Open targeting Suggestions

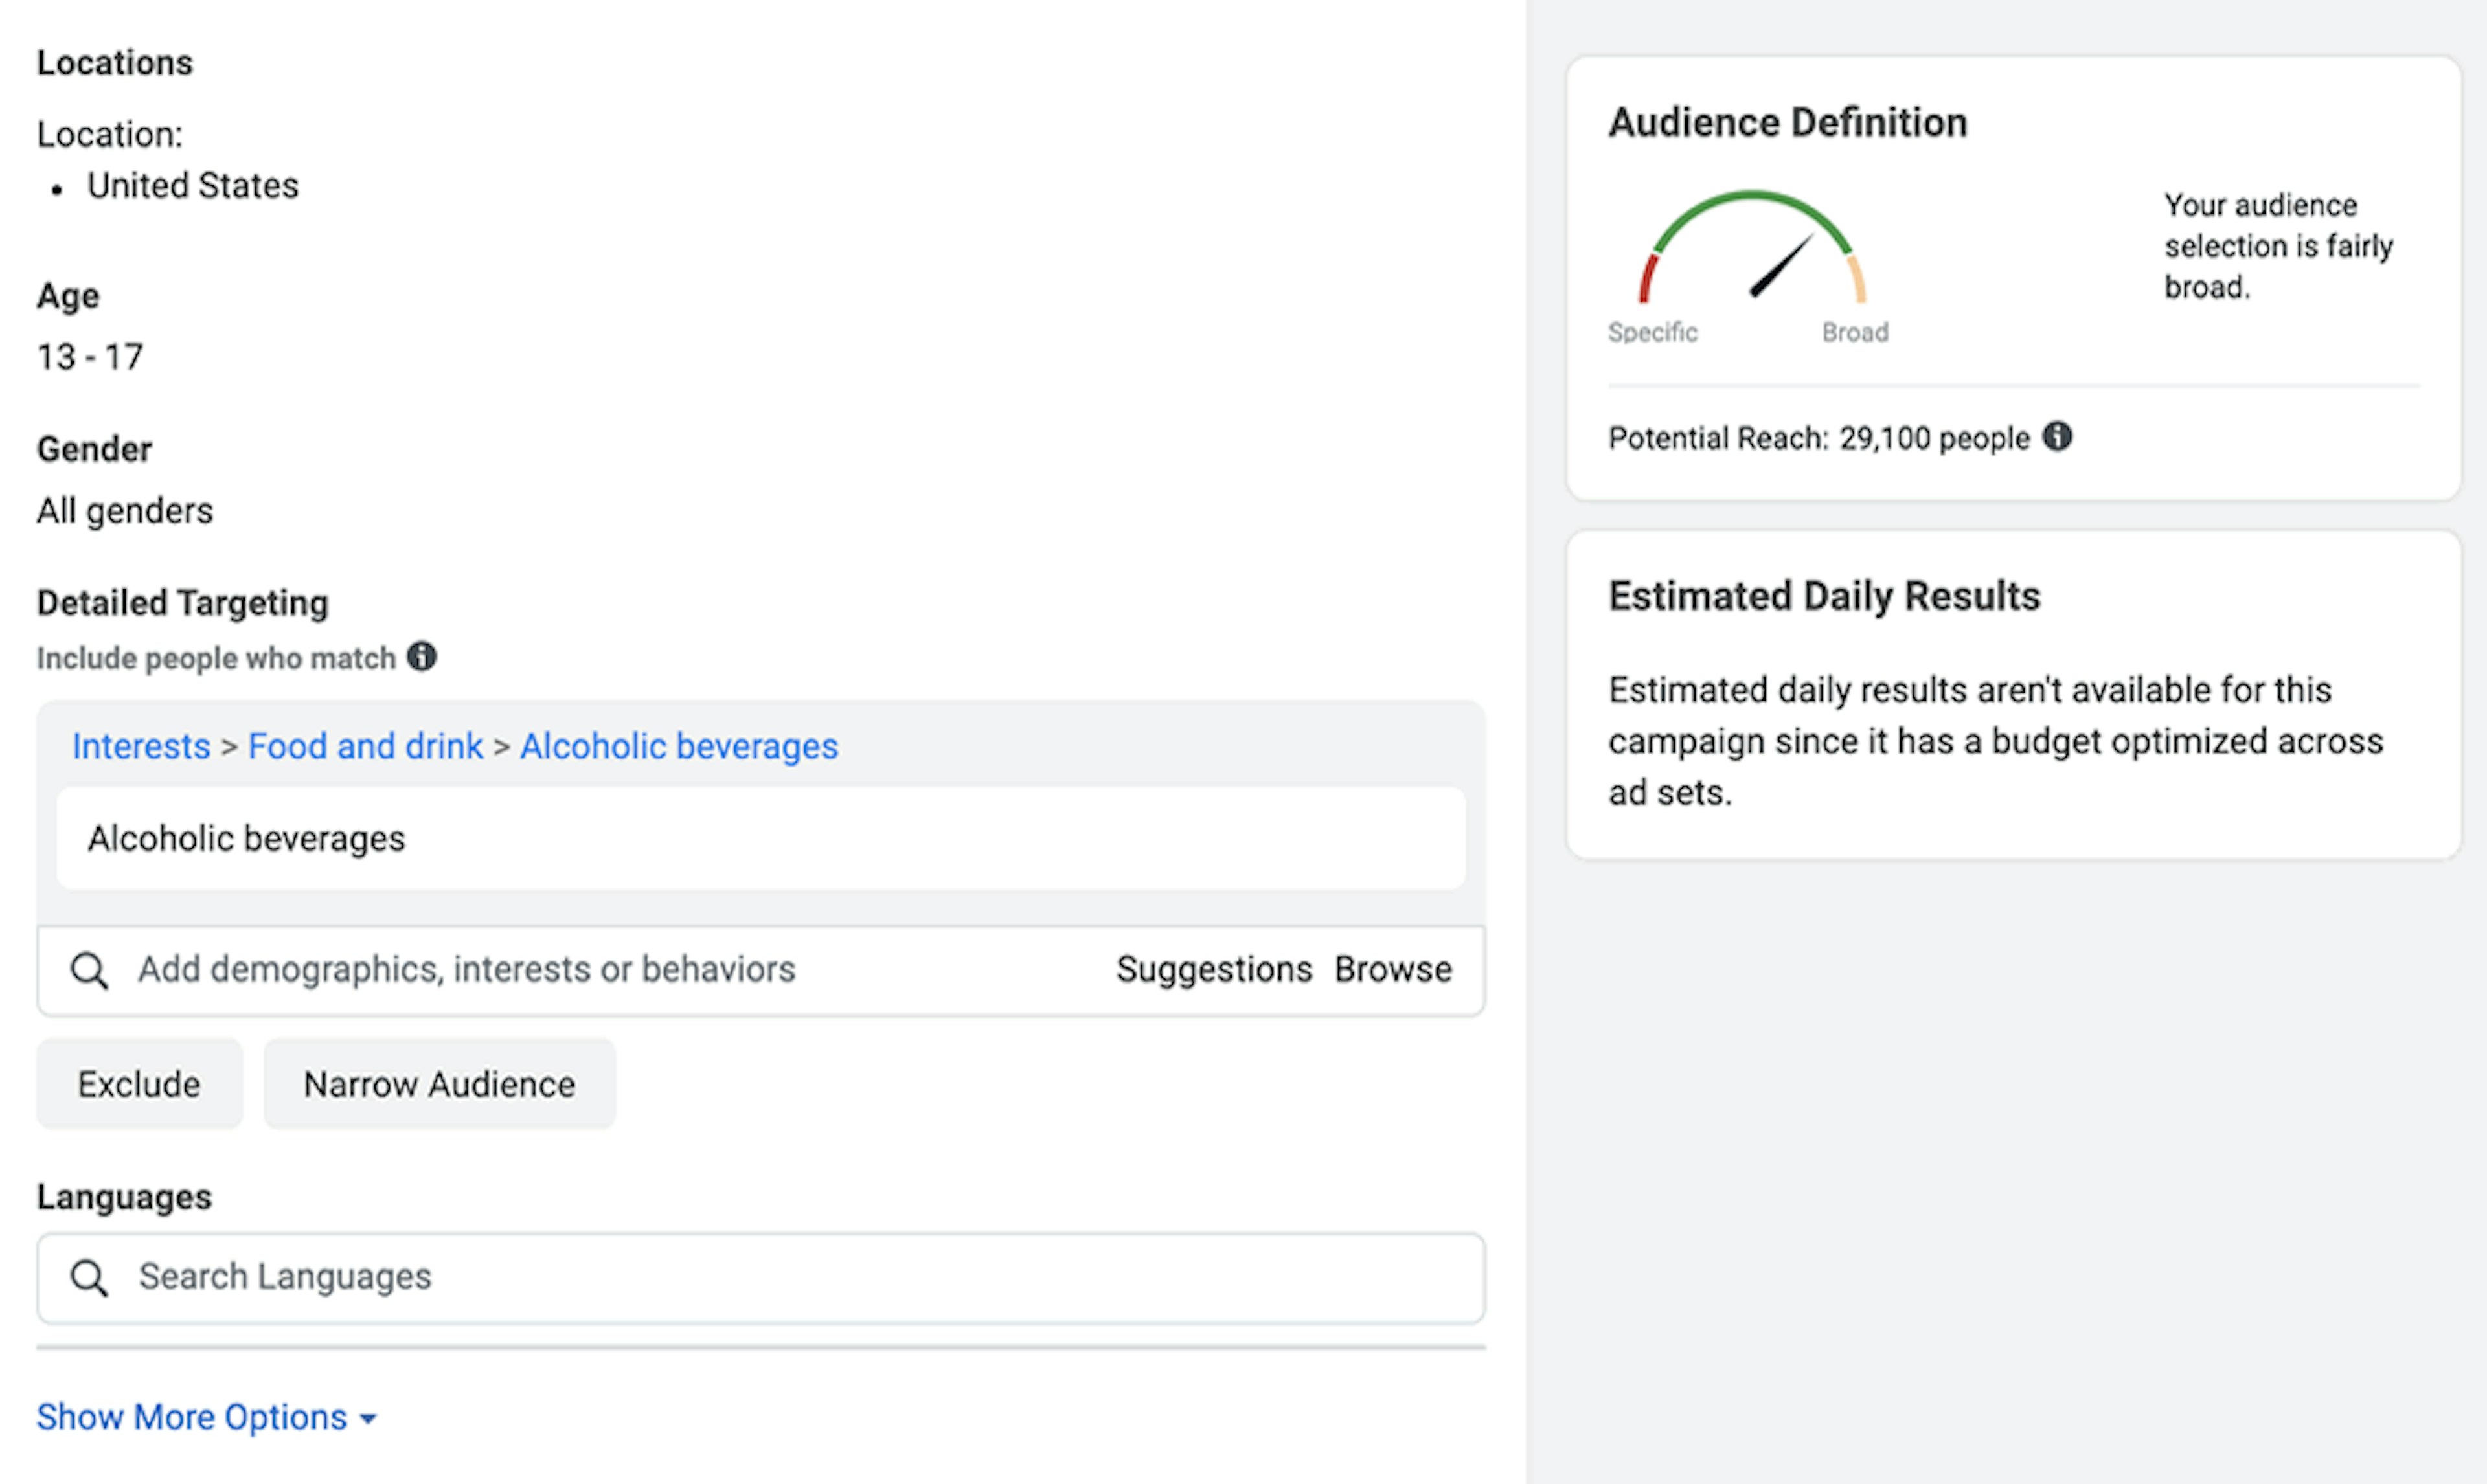(1214, 969)
